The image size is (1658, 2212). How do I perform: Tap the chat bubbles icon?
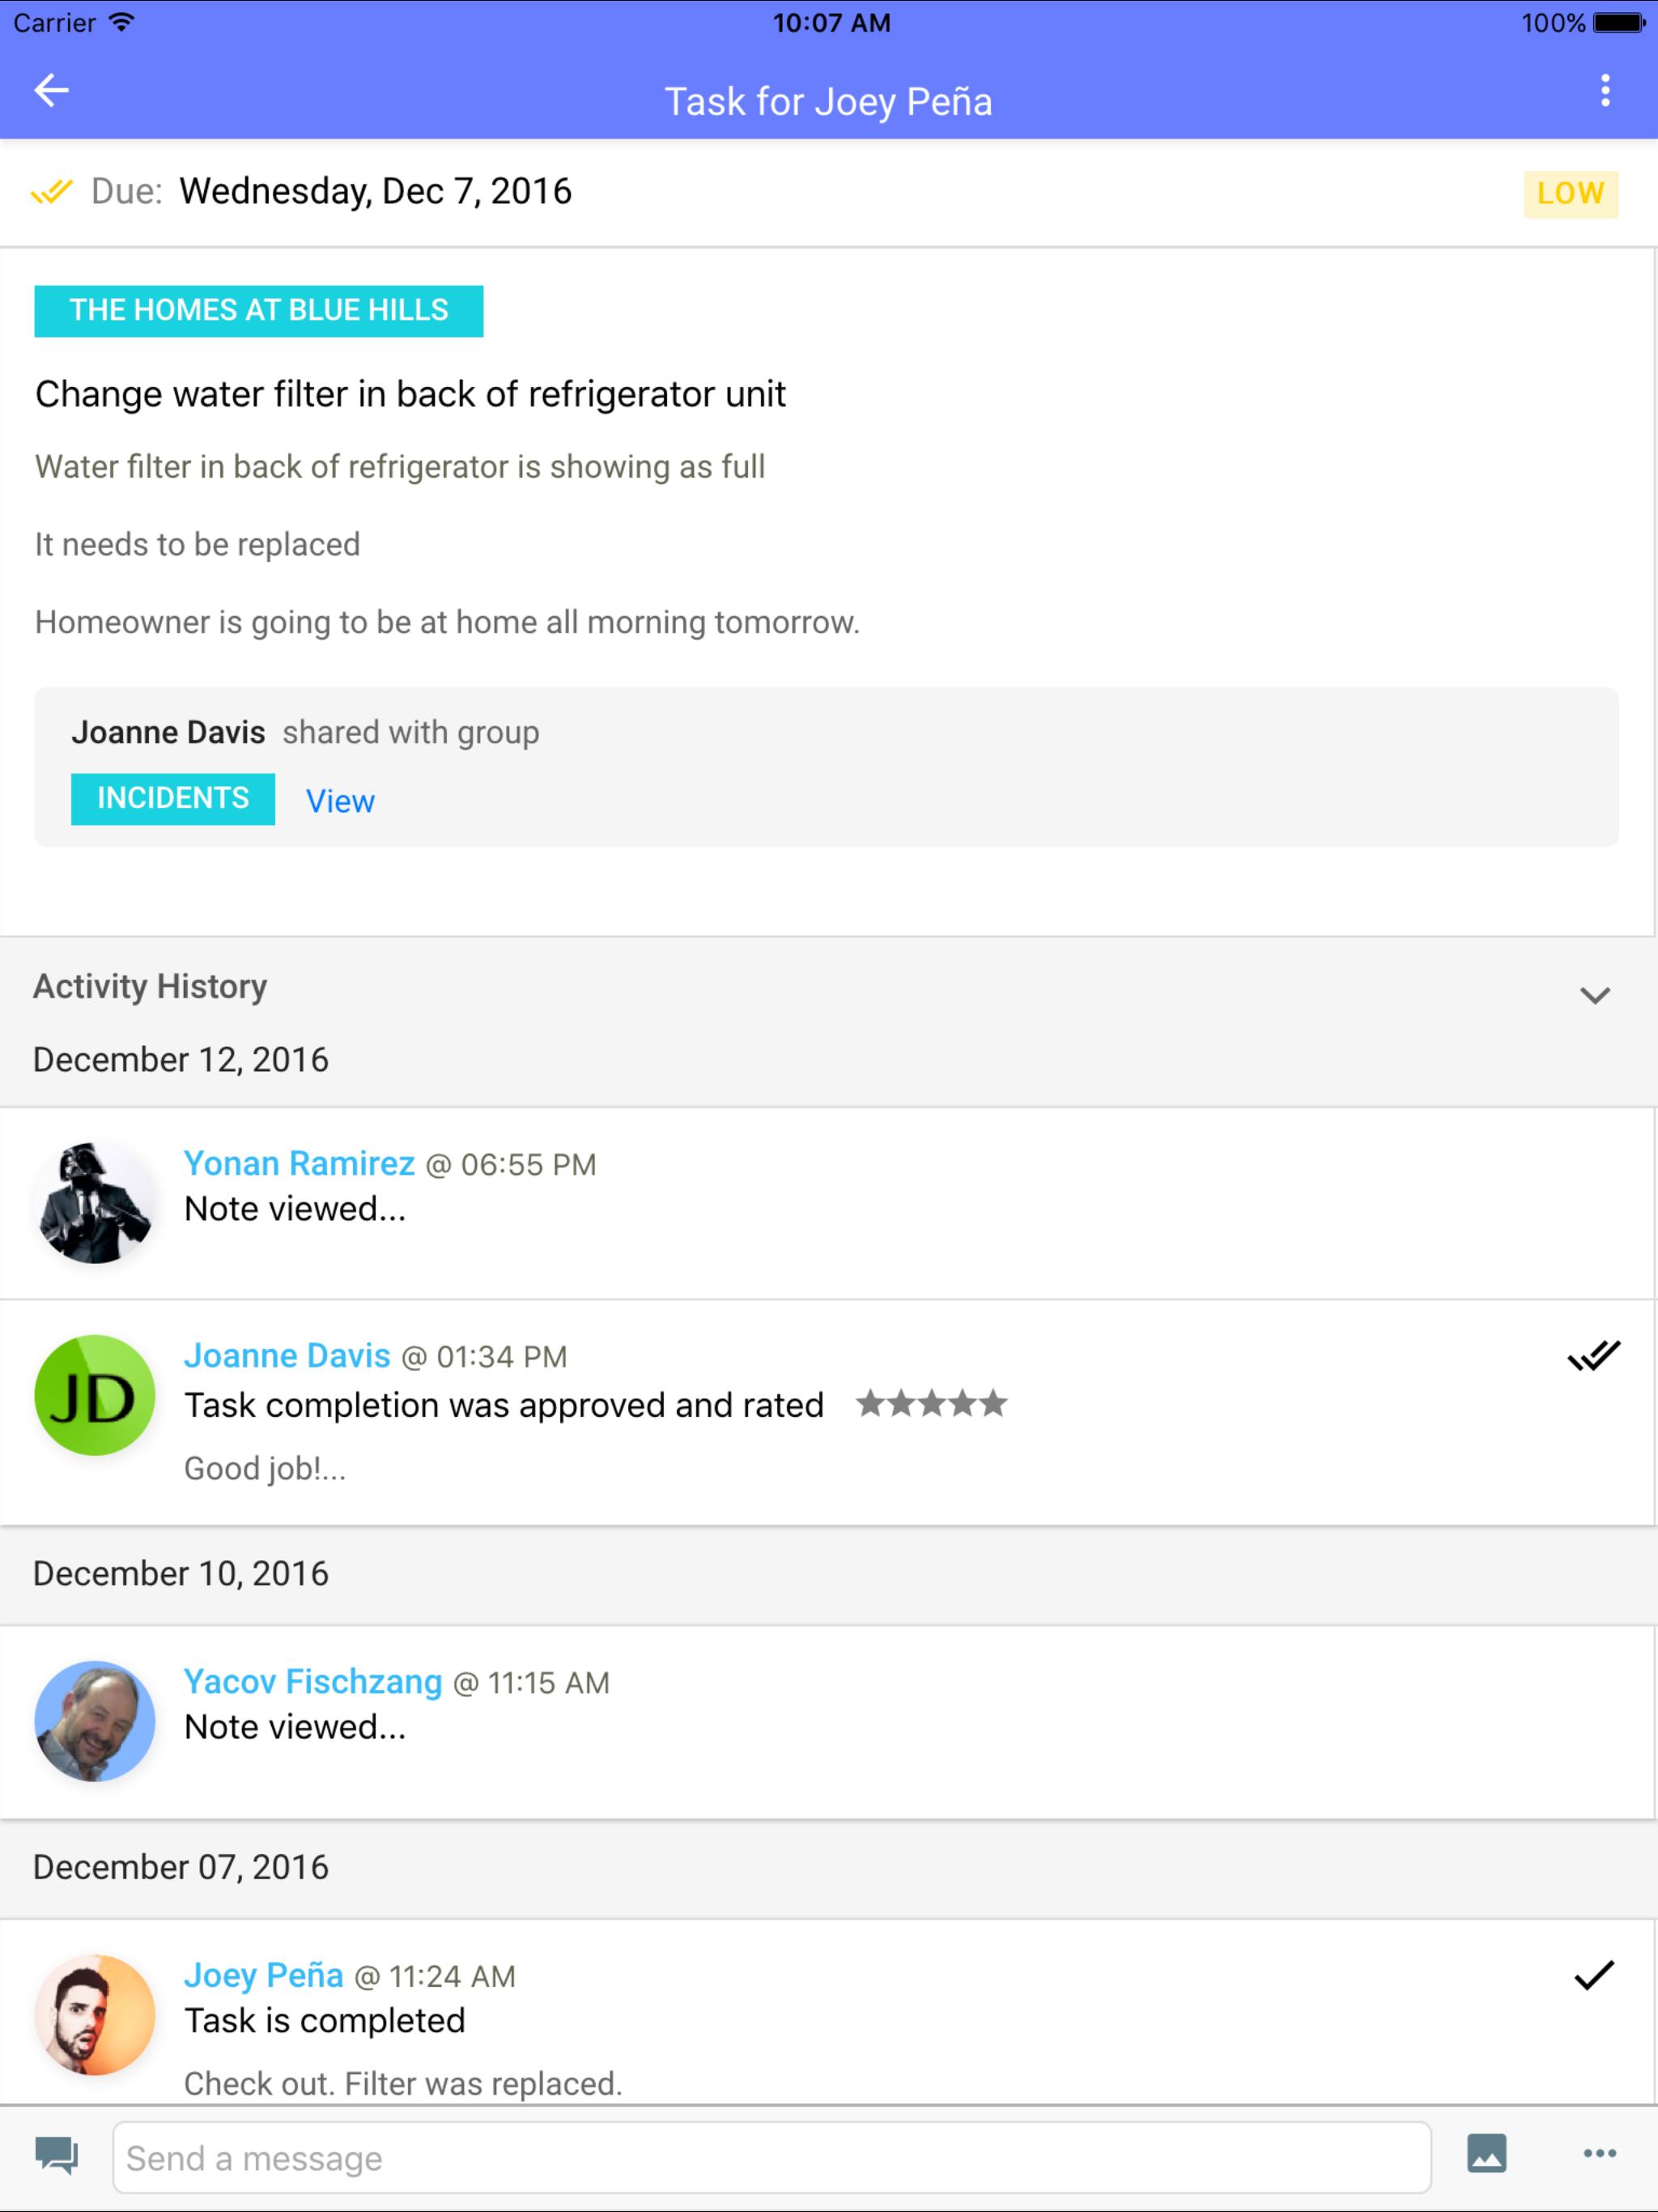[x=56, y=2155]
